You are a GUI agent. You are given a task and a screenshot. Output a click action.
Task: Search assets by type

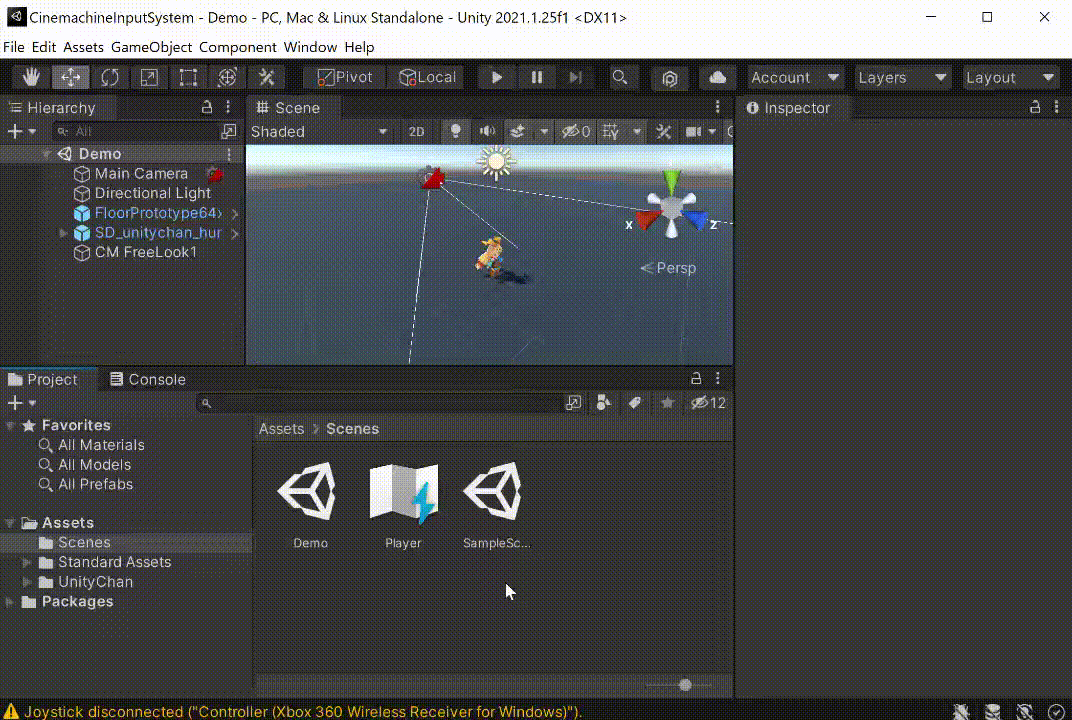coord(603,403)
